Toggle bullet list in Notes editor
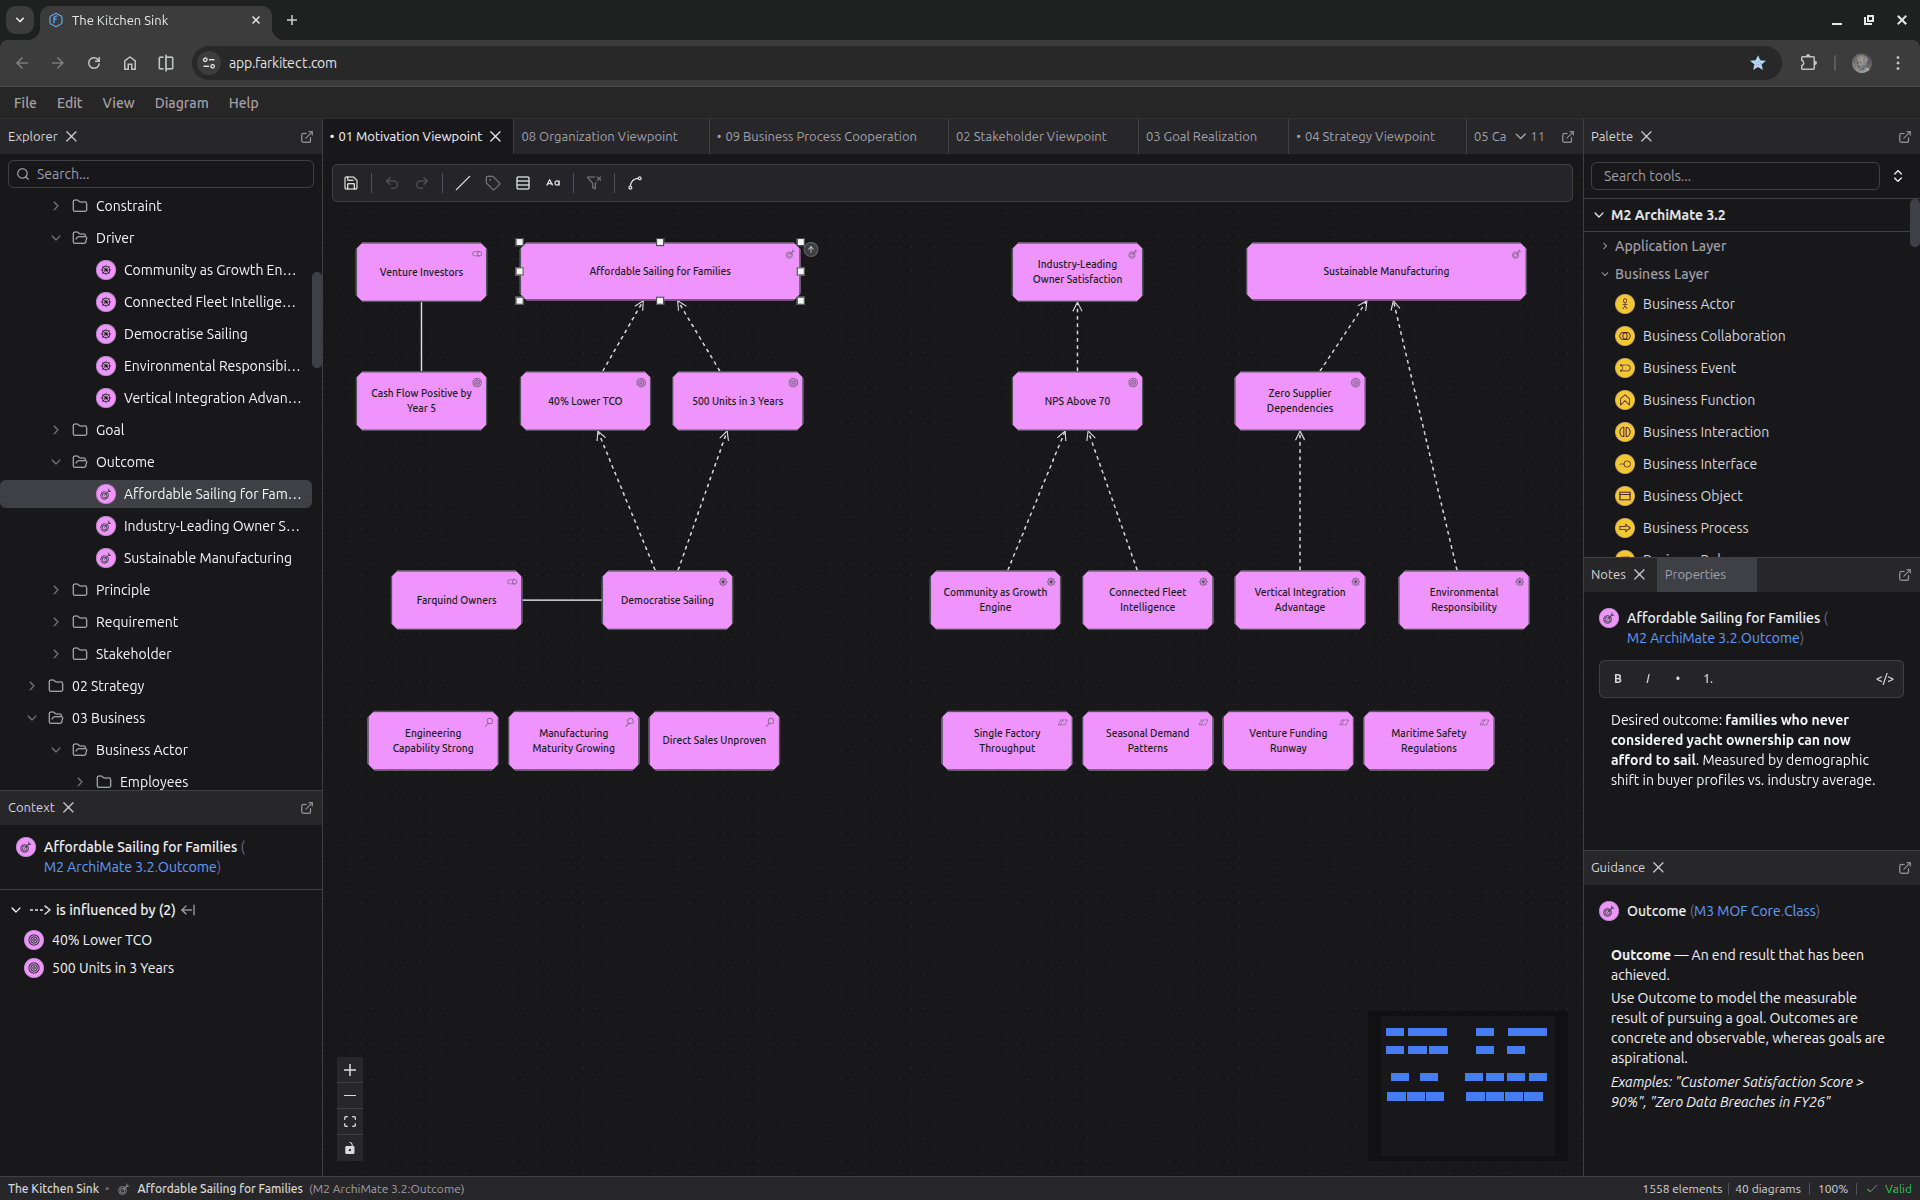 click(x=1678, y=679)
